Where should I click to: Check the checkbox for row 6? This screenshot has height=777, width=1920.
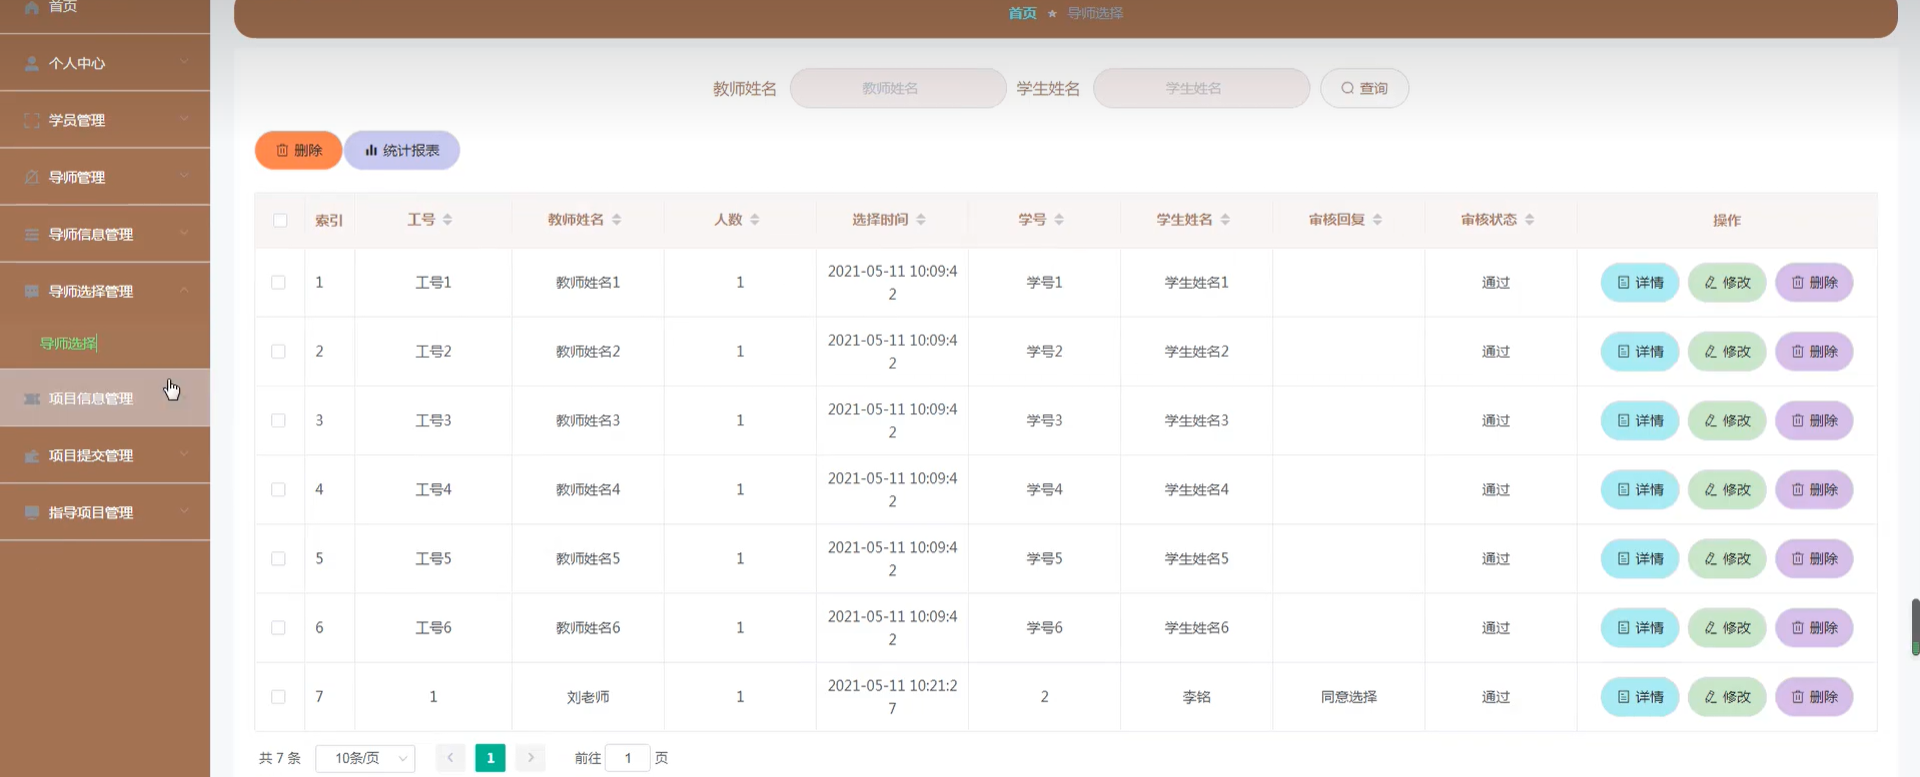click(x=278, y=628)
